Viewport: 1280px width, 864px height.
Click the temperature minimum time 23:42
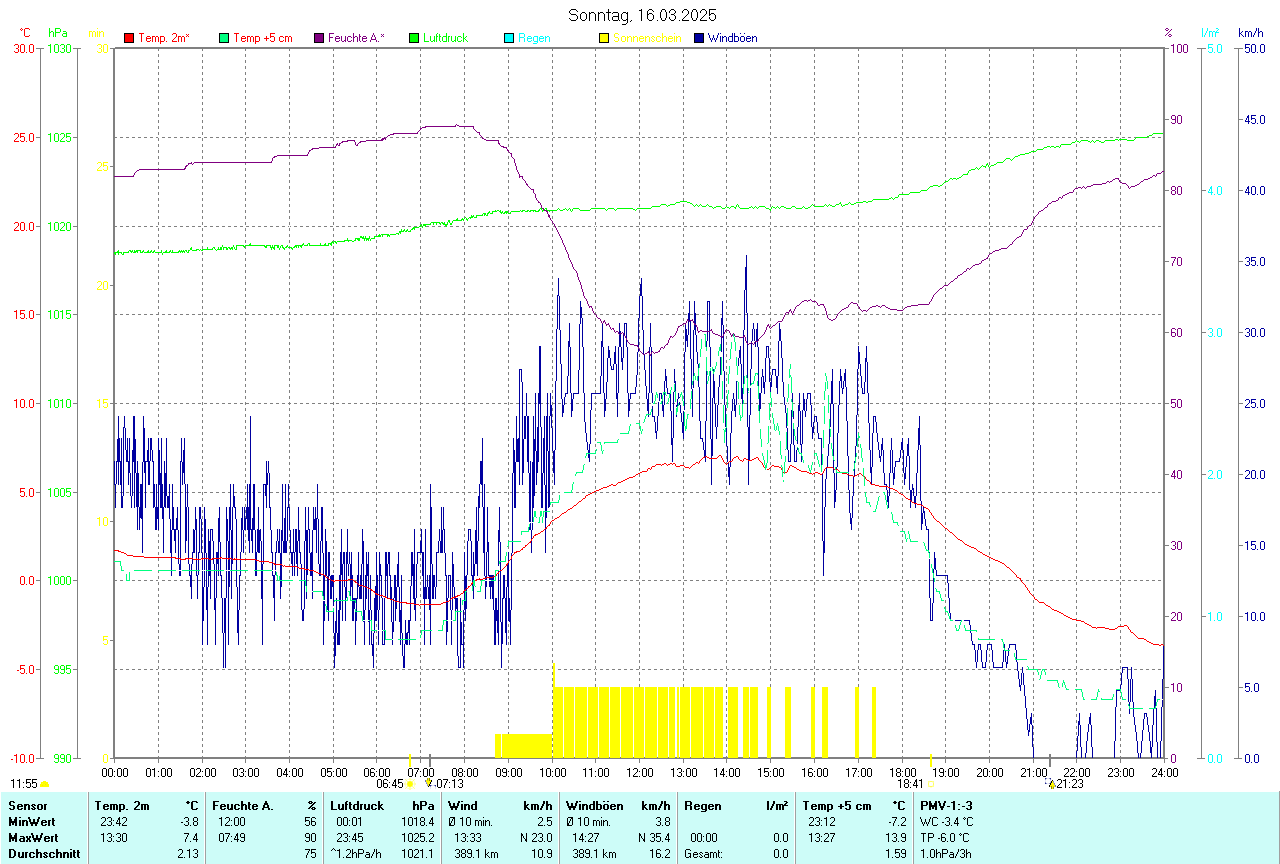coord(114,822)
